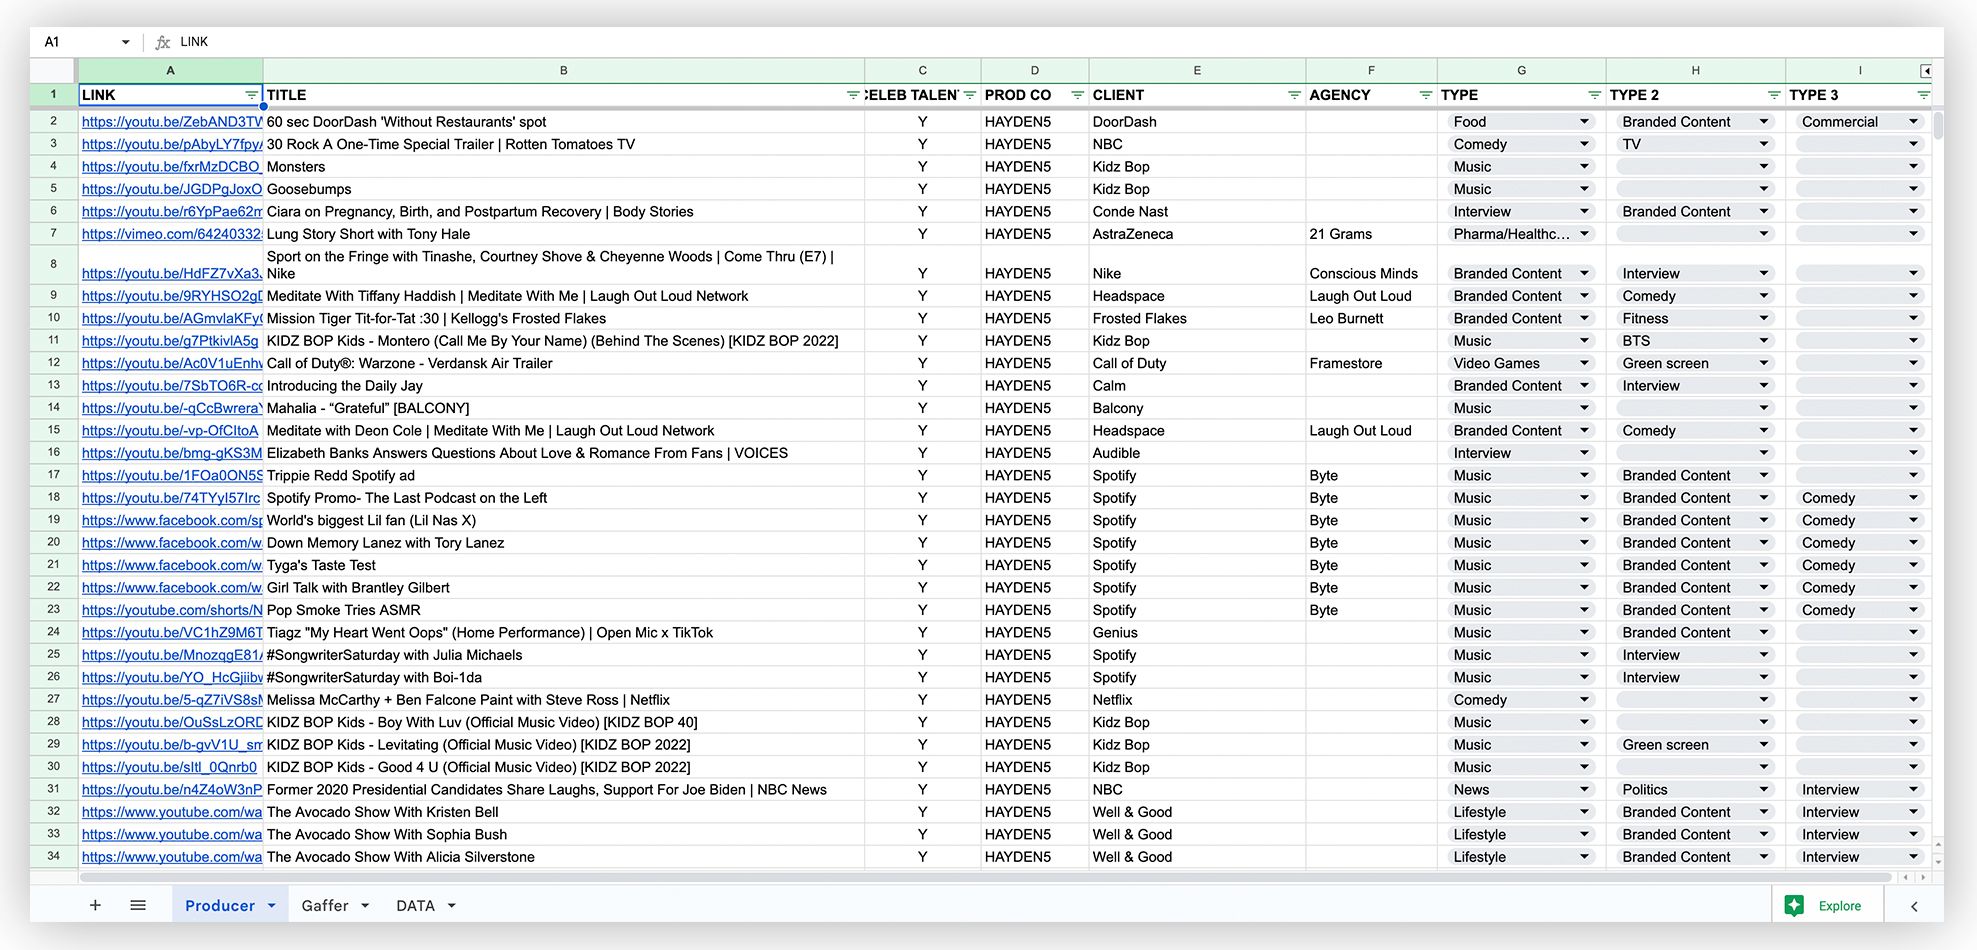This screenshot has width=1977, height=950.
Task: Select column B header
Action: click(564, 71)
